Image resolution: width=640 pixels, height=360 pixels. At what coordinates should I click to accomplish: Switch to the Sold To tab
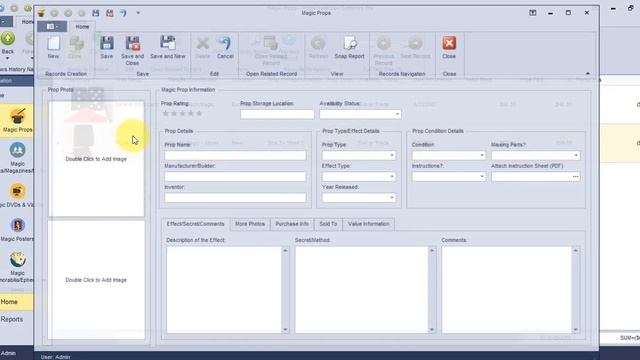point(328,224)
